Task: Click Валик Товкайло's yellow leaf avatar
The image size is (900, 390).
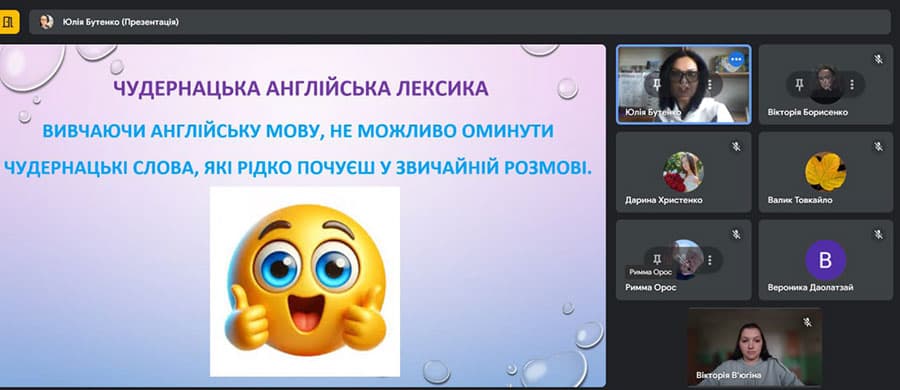Action: (x=825, y=172)
